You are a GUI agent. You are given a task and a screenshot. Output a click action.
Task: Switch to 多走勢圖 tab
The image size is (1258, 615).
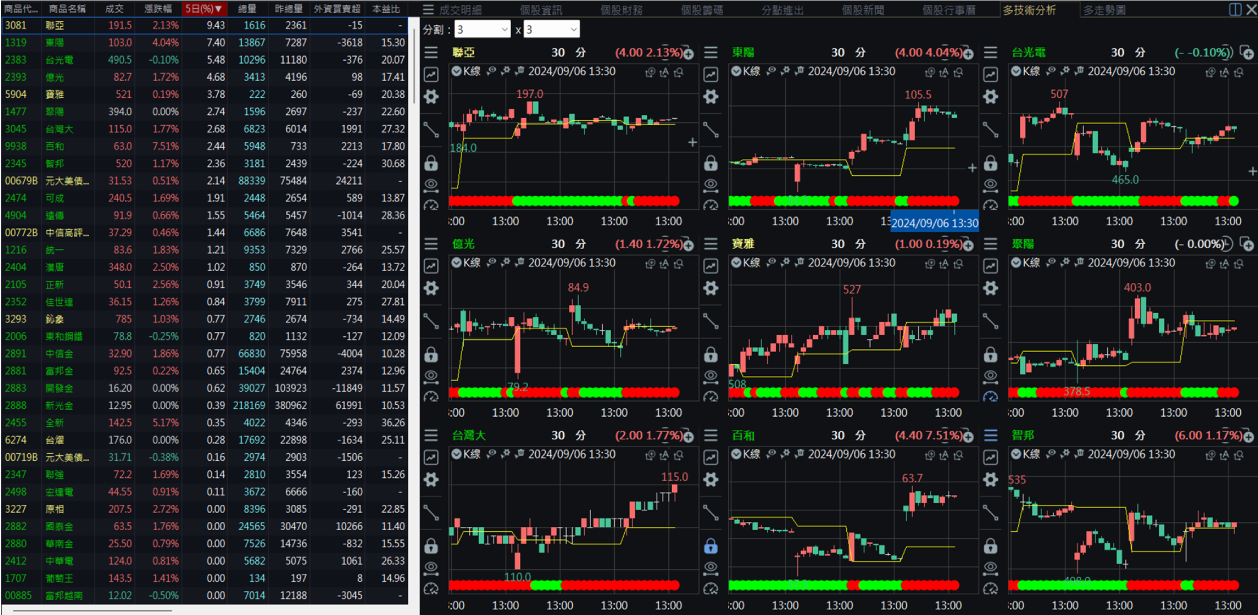(1104, 9)
